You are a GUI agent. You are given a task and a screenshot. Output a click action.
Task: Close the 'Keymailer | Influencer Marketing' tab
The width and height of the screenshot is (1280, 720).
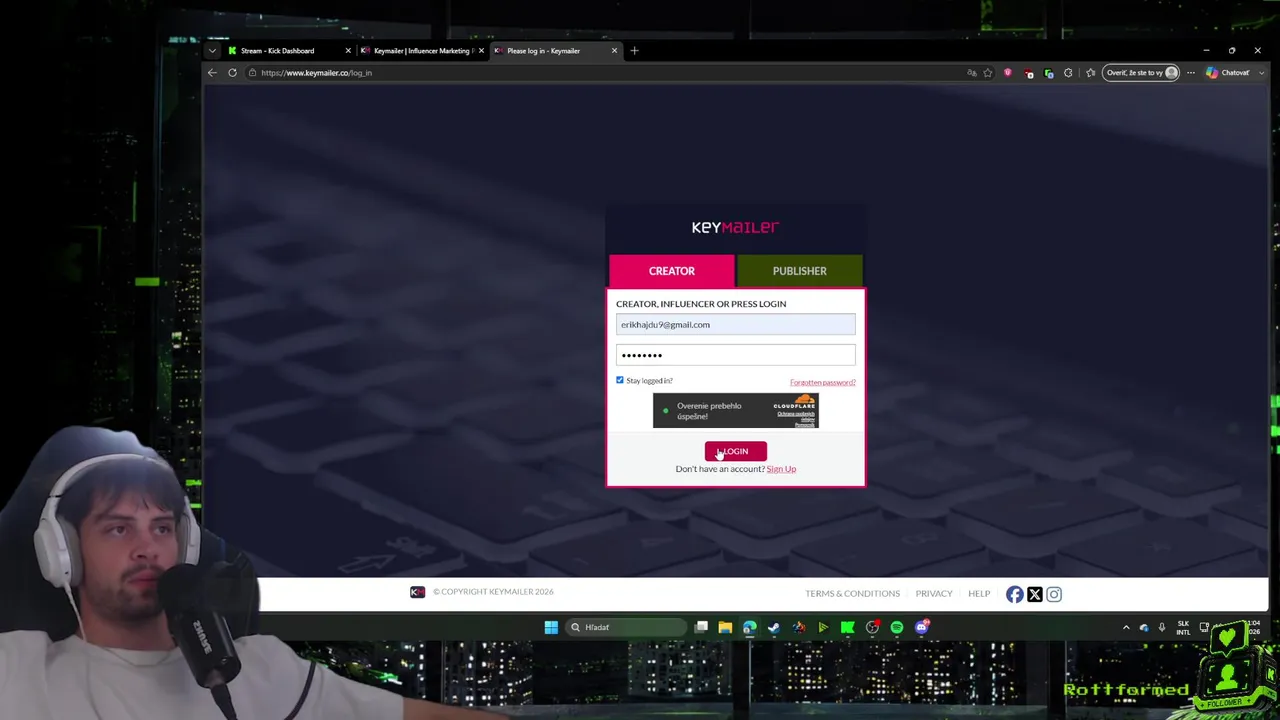click(x=481, y=51)
